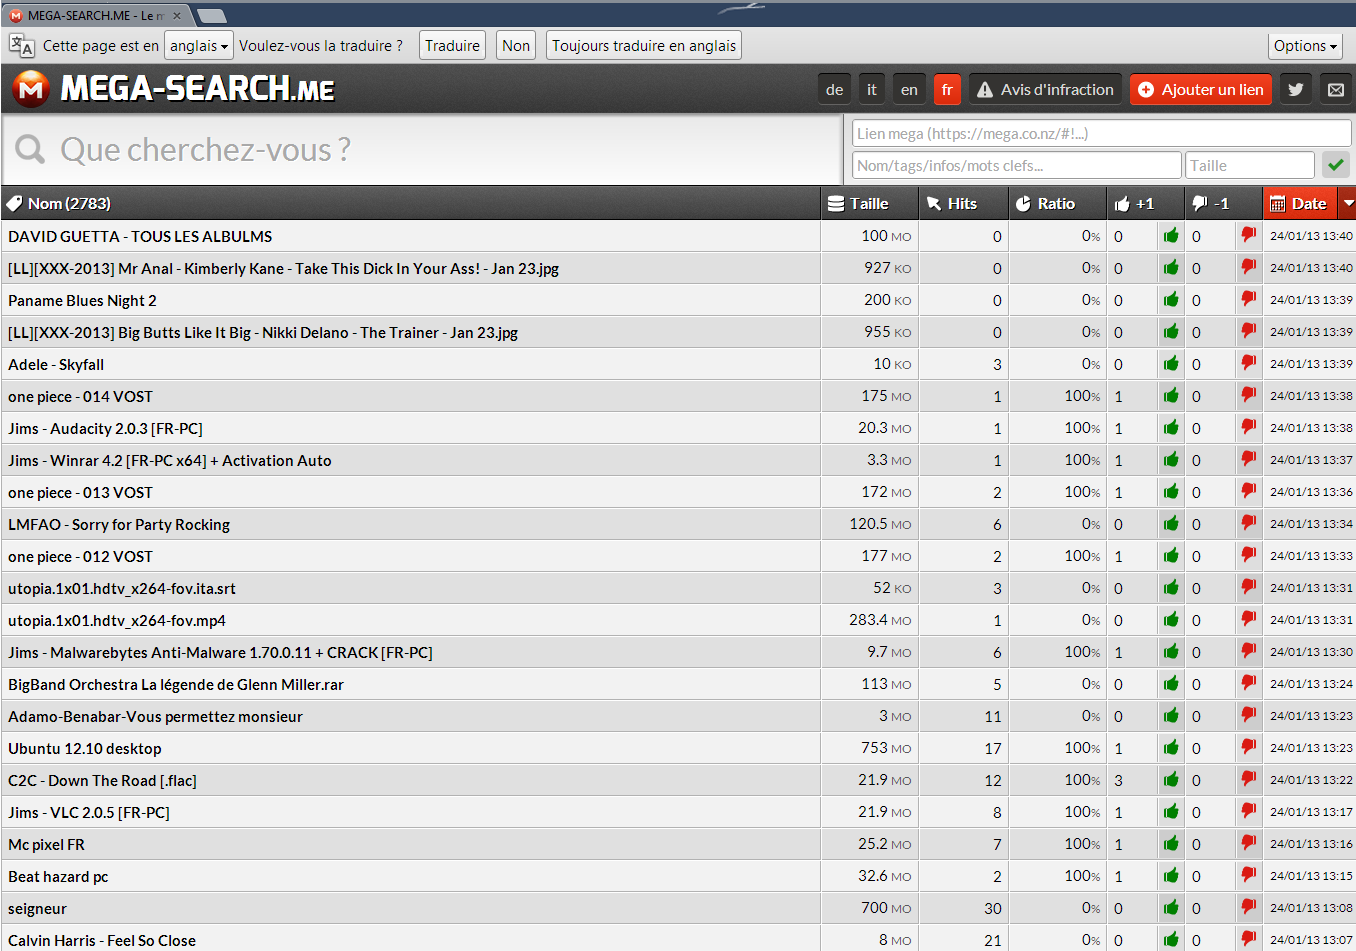Open one piece - 013 VOST entry
Image resolution: width=1356 pixels, height=951 pixels.
click(80, 492)
